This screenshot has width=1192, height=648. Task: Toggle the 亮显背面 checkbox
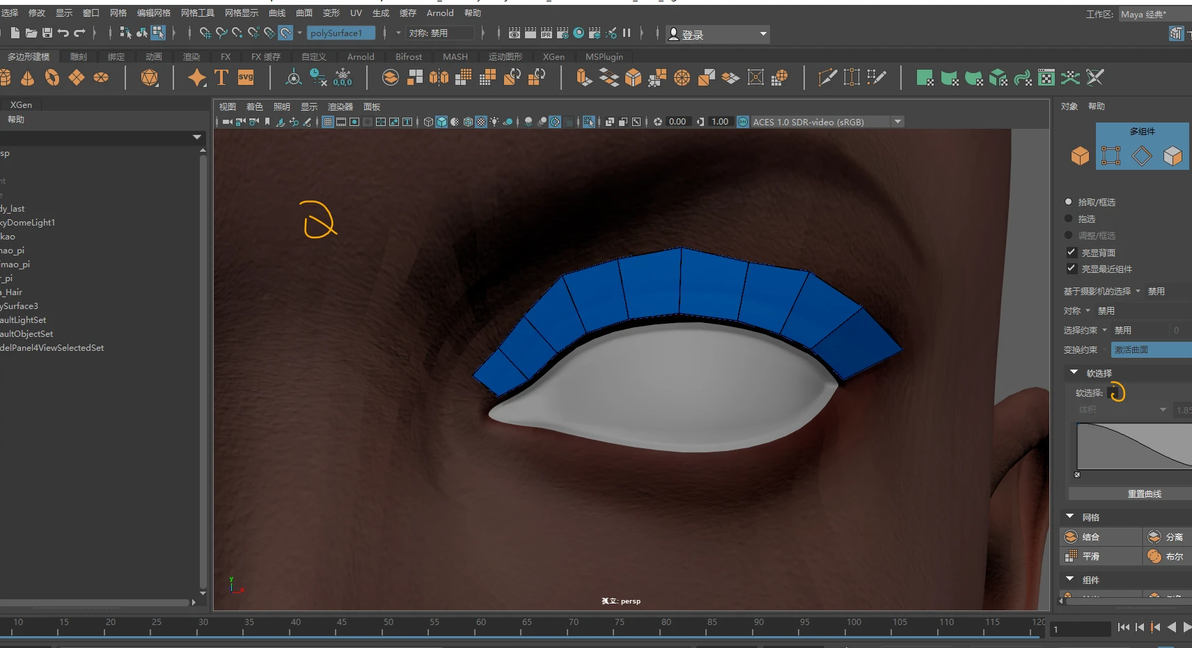(x=1071, y=253)
